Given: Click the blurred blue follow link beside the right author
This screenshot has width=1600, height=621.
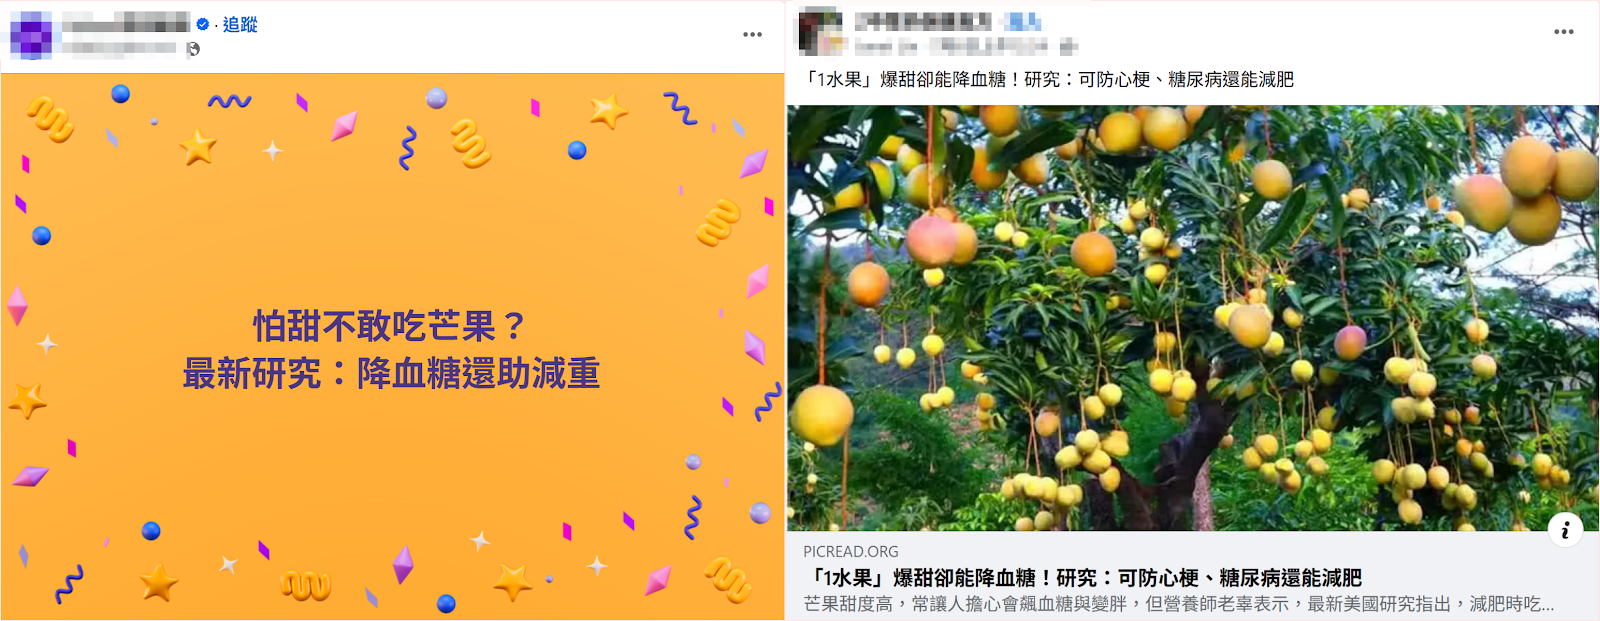Looking at the screenshot, I should coord(1024,21).
